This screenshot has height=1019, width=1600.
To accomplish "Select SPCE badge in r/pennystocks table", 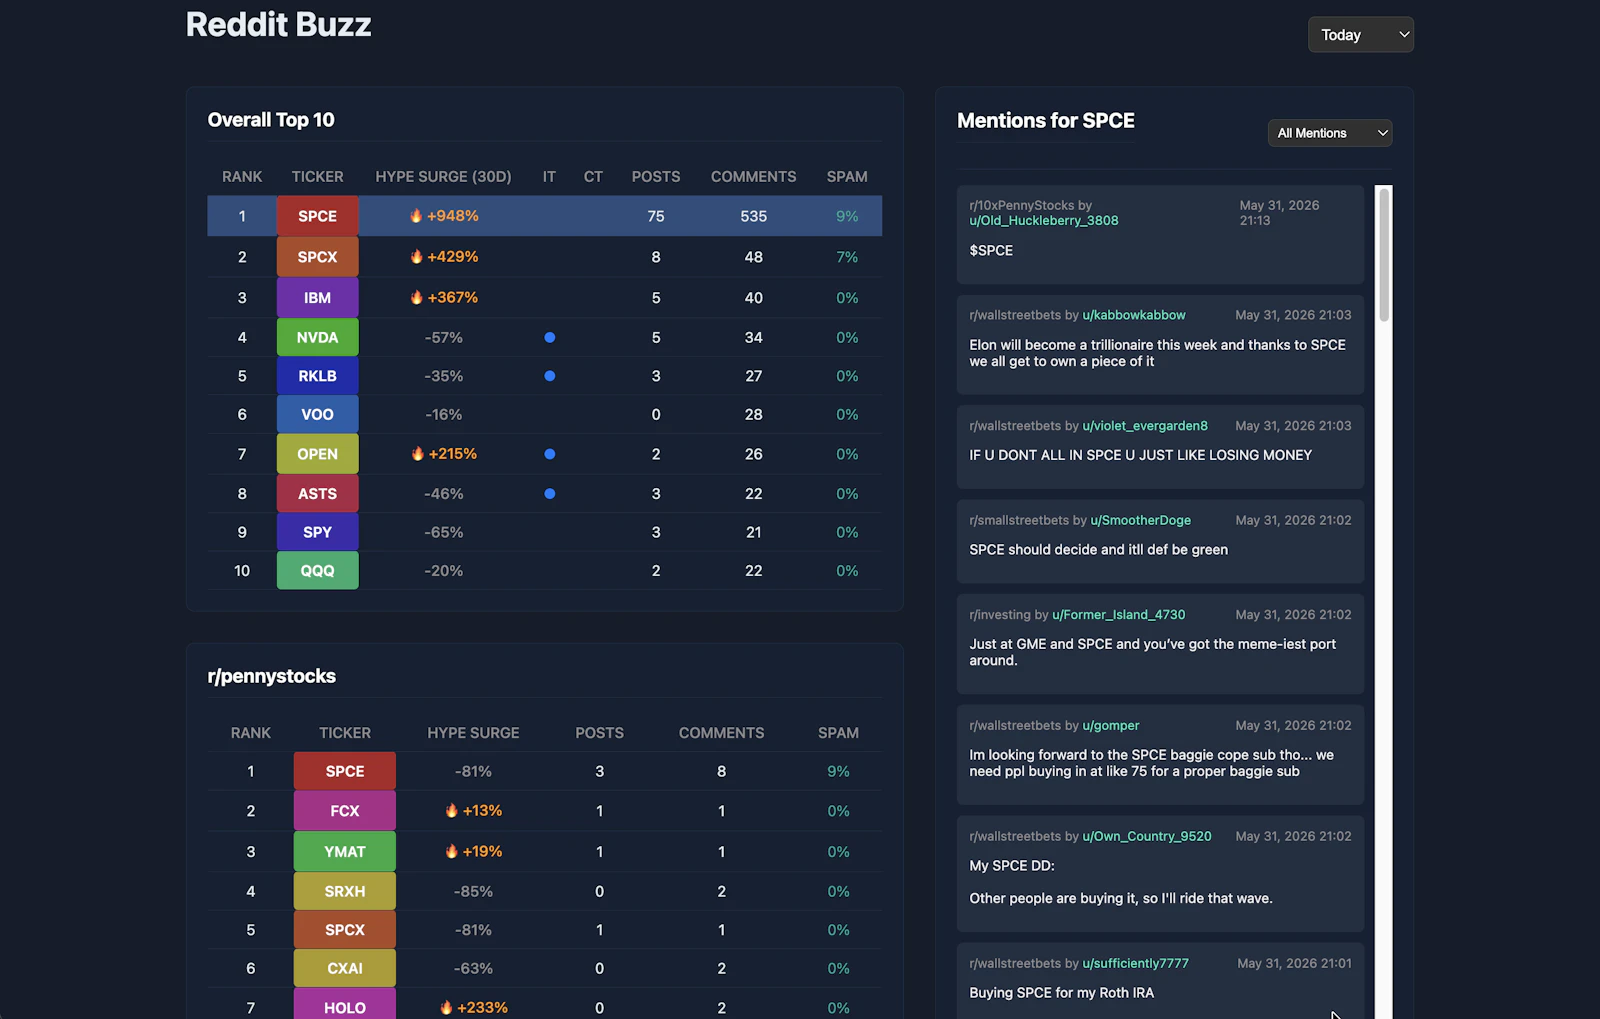I will click(x=345, y=771).
